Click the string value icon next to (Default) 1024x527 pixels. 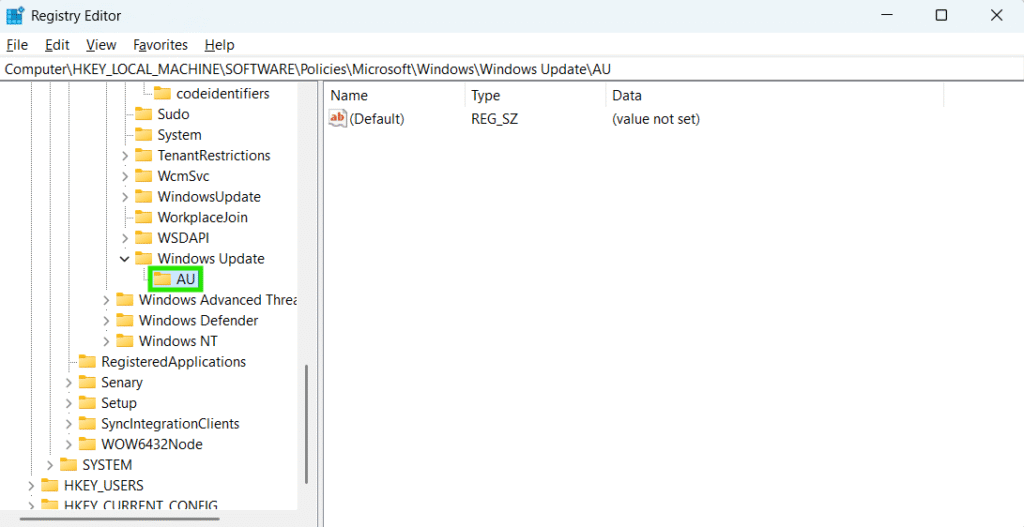[338, 119]
